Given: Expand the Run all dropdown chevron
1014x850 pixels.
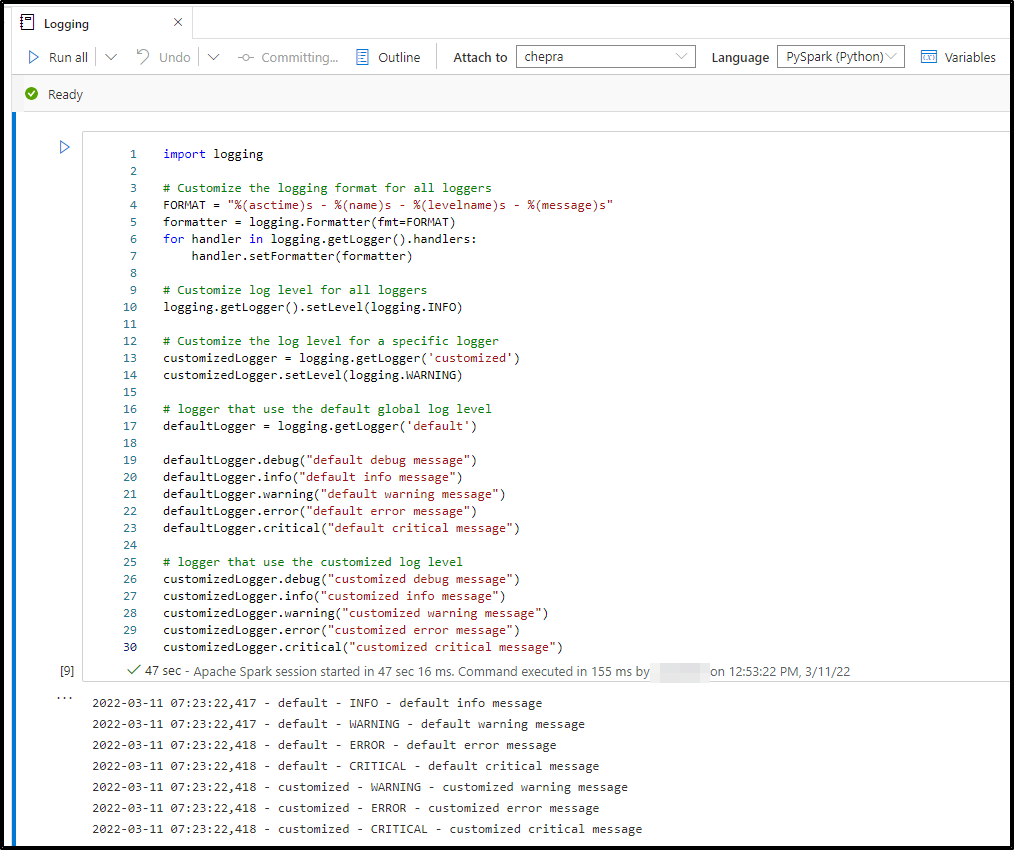Looking at the screenshot, I should click(111, 57).
